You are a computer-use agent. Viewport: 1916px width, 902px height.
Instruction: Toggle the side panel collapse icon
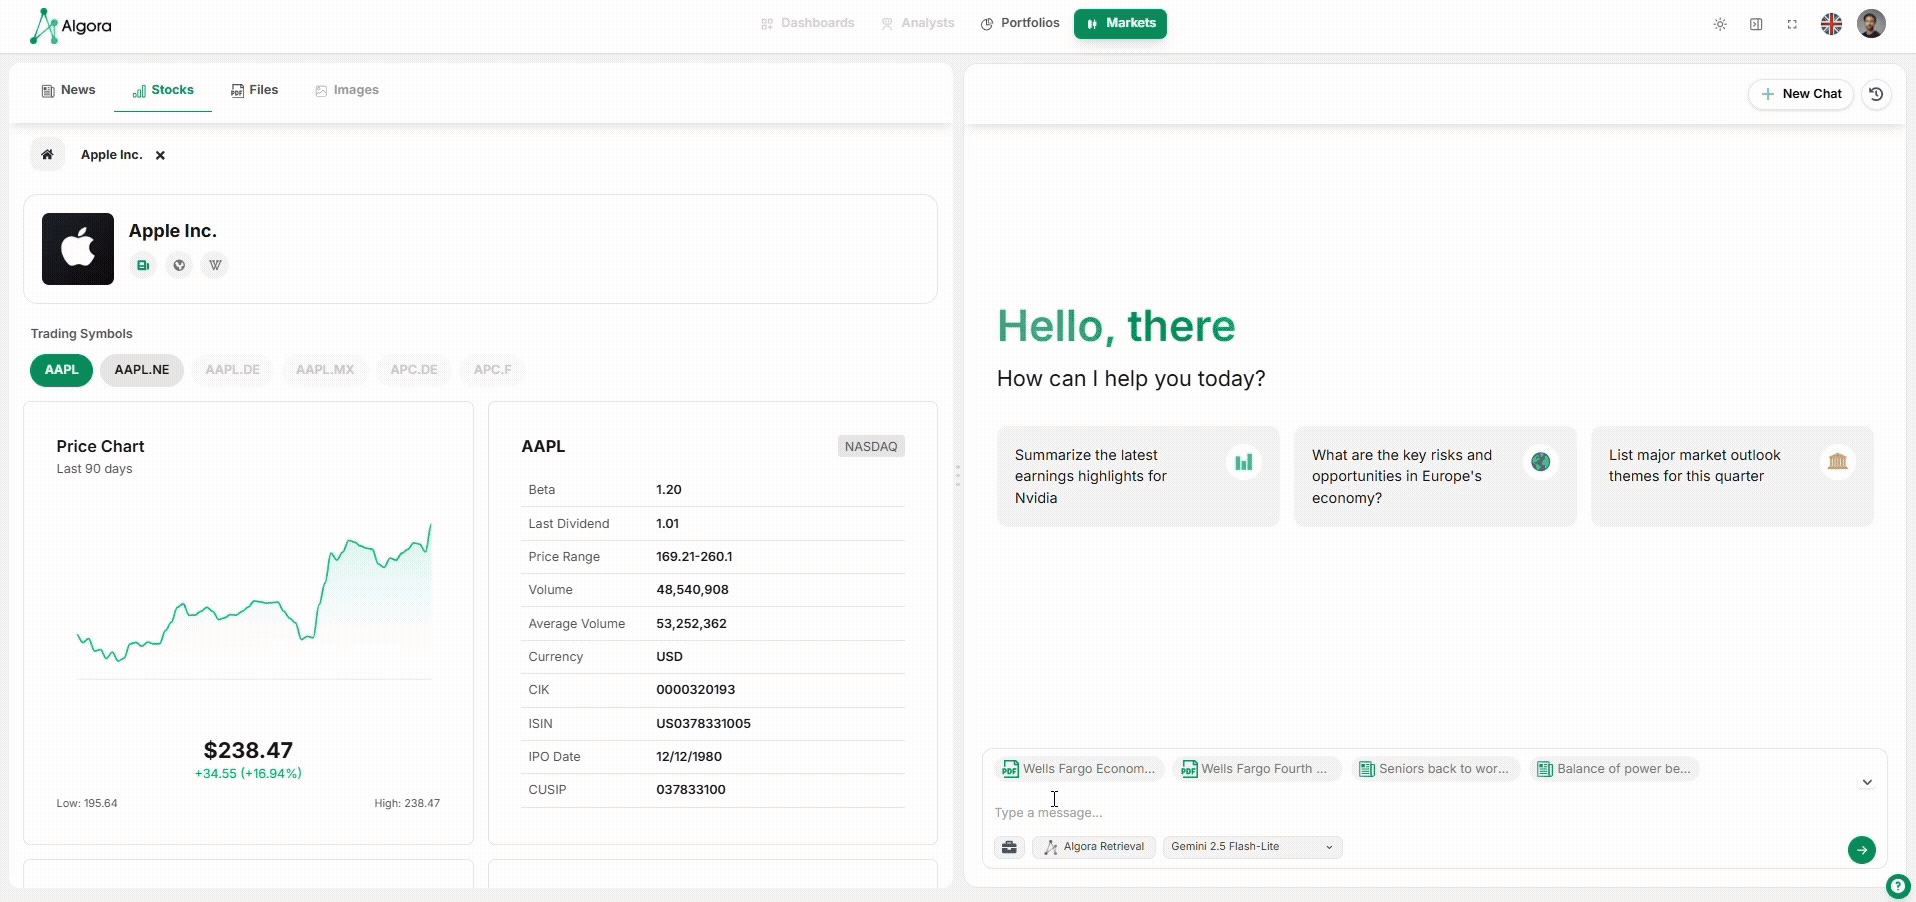1756,24
